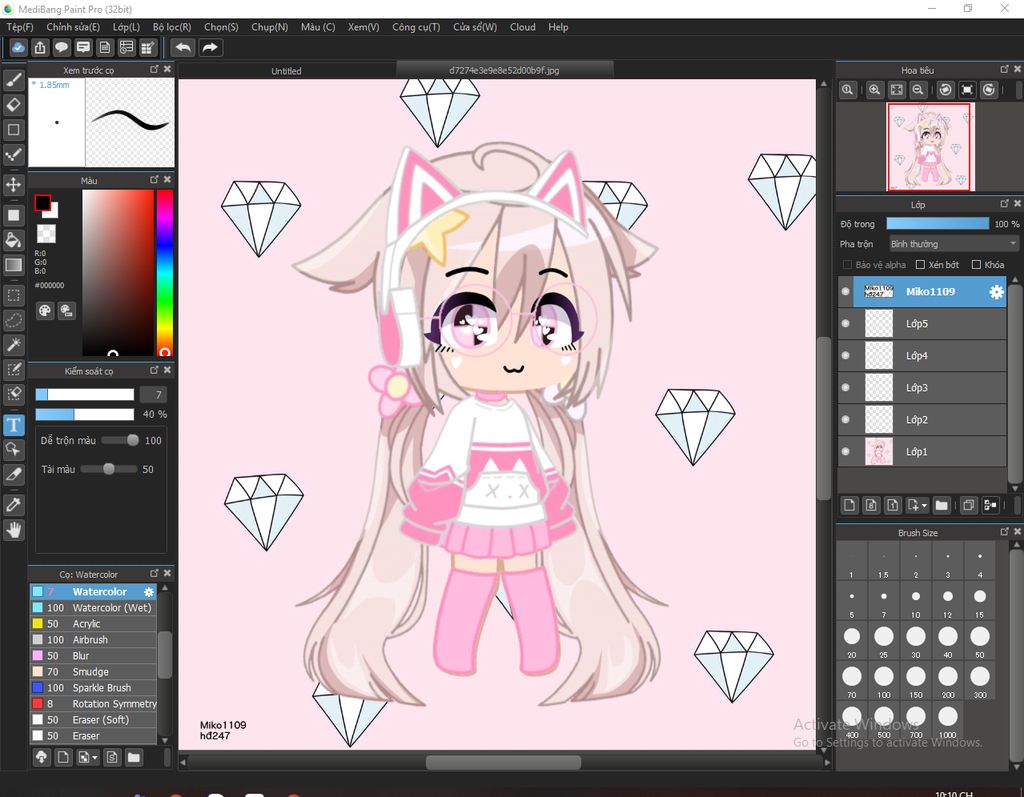Click the canvas horizontal scrollbar

[x=503, y=762]
